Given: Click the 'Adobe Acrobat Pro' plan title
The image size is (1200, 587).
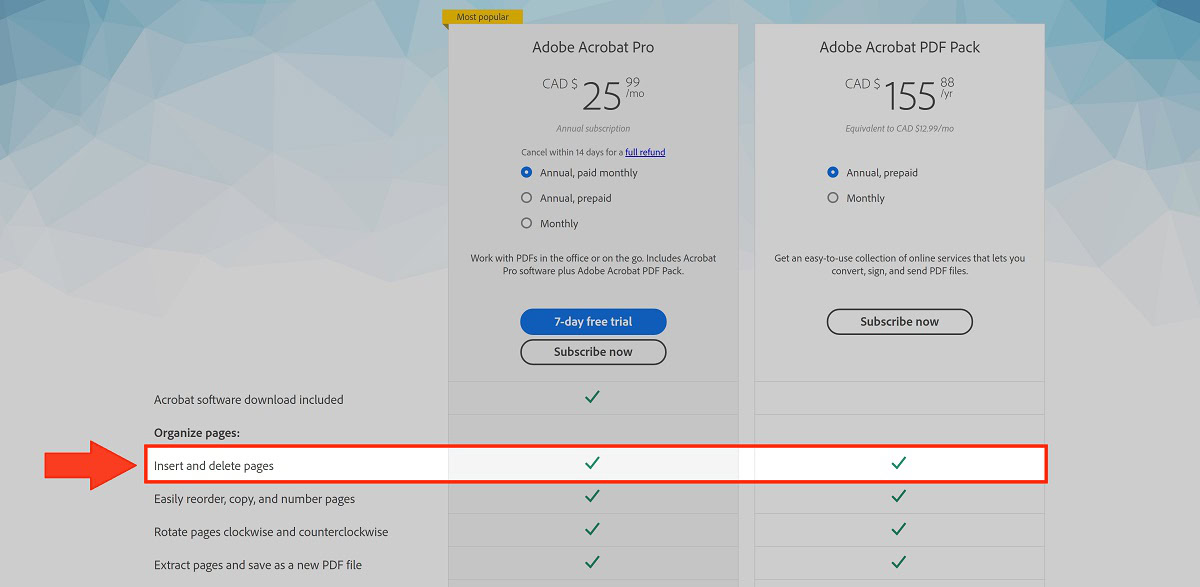Looking at the screenshot, I should coord(592,47).
